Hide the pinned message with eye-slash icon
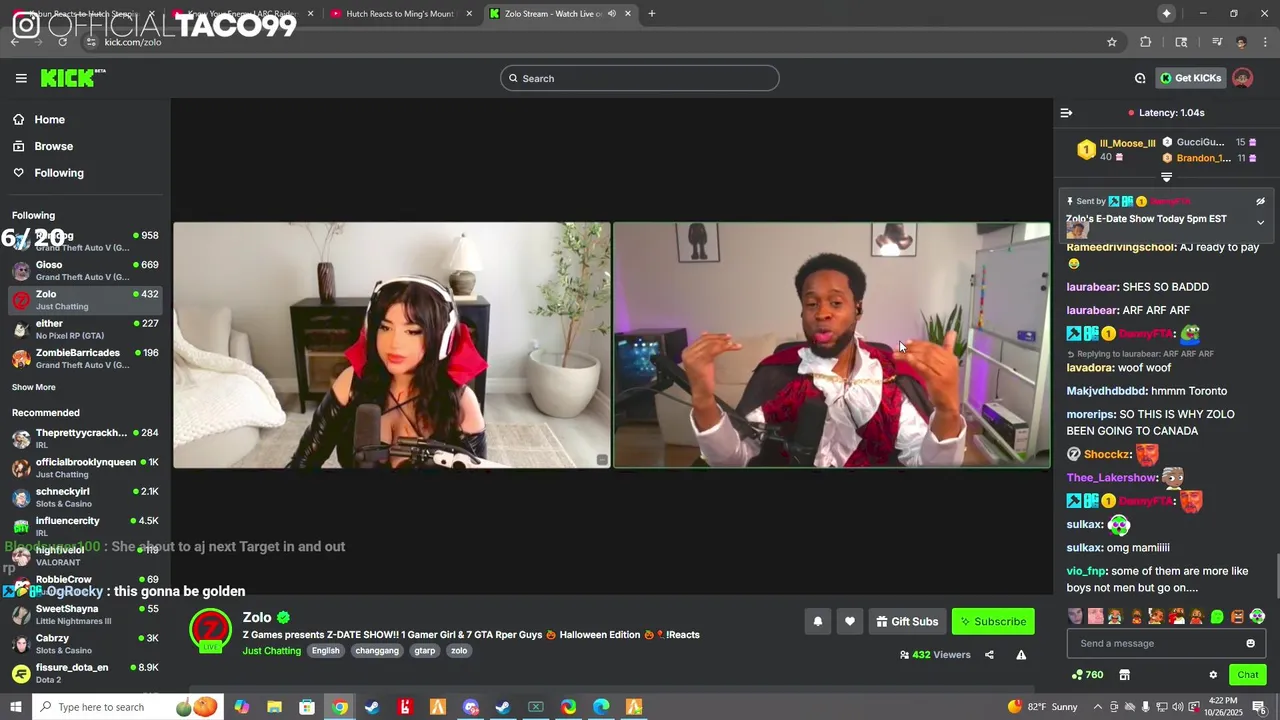The height and width of the screenshot is (720, 1280). coord(1261,201)
